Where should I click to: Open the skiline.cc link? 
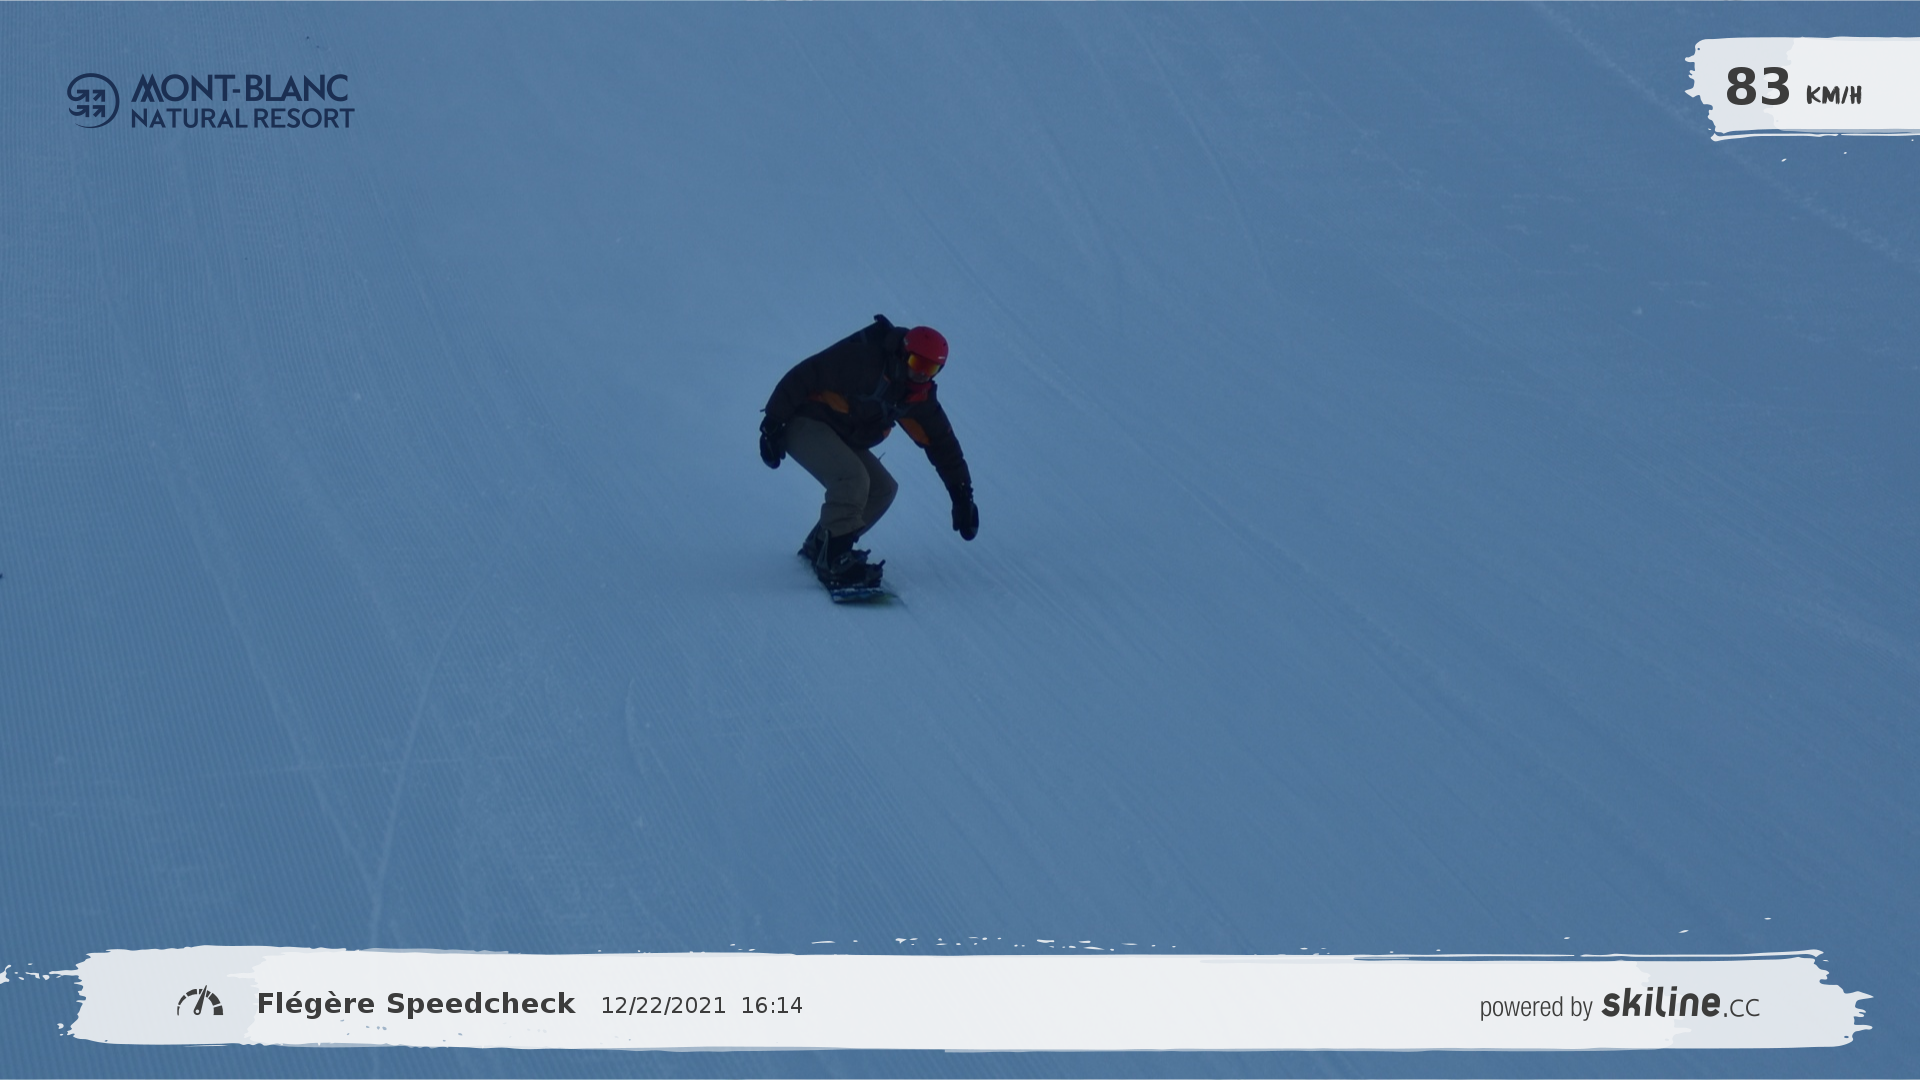coord(1680,1004)
